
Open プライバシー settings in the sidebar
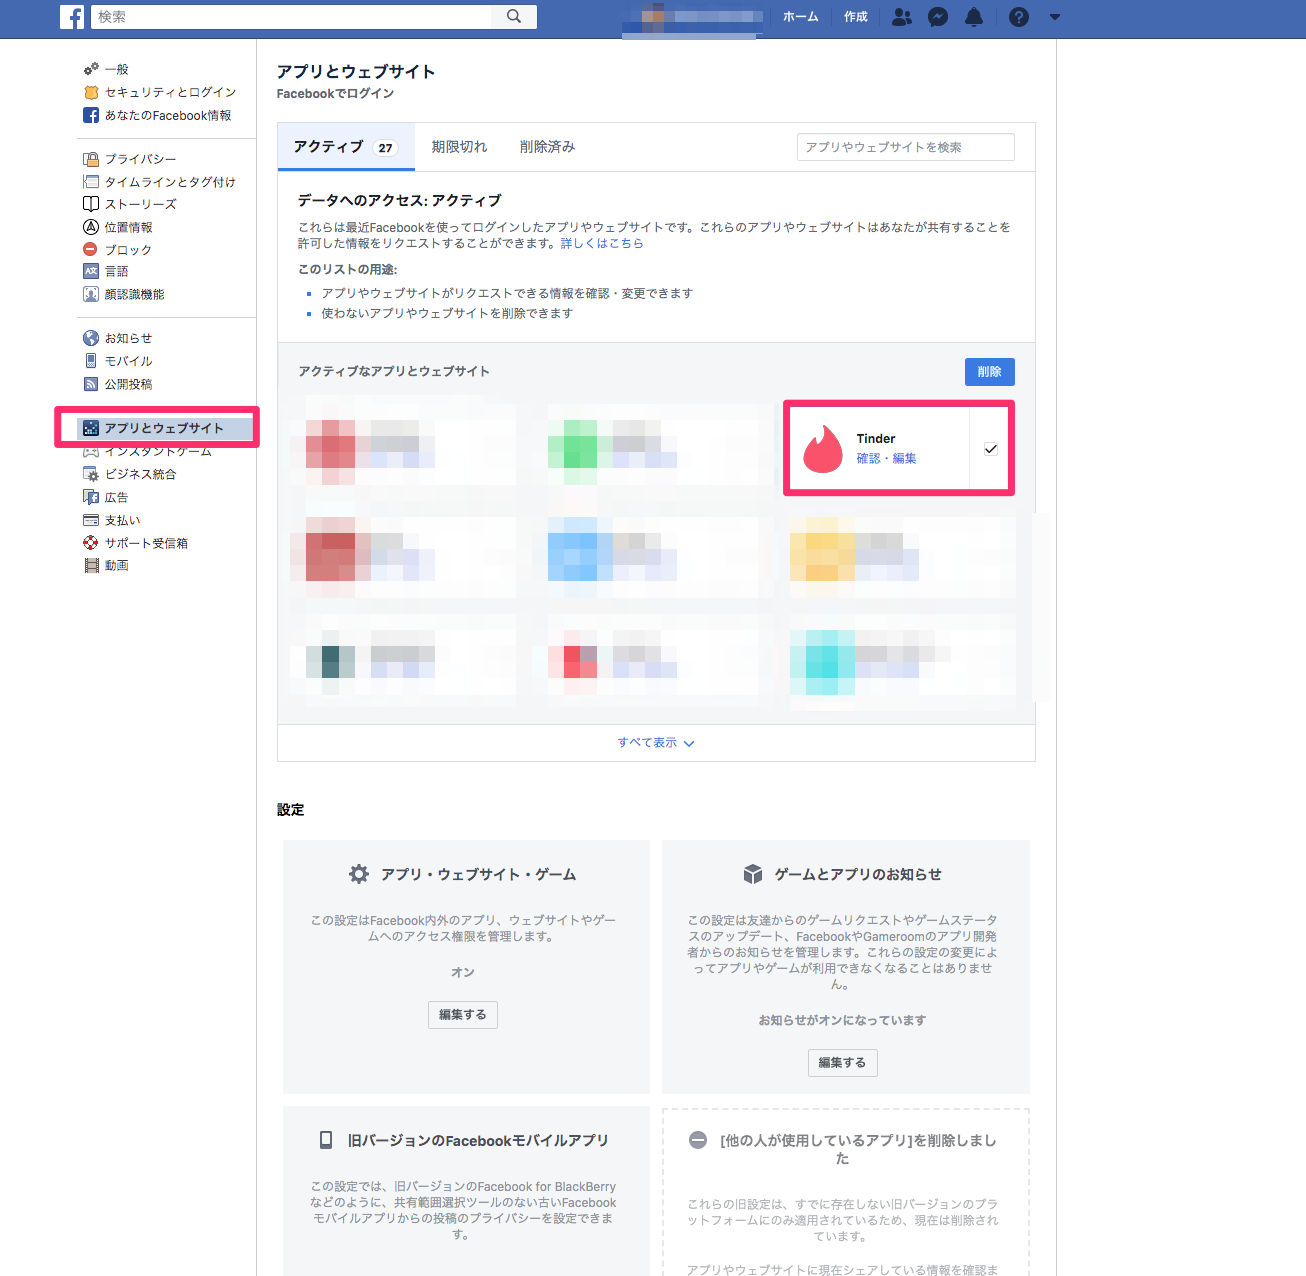(x=140, y=159)
